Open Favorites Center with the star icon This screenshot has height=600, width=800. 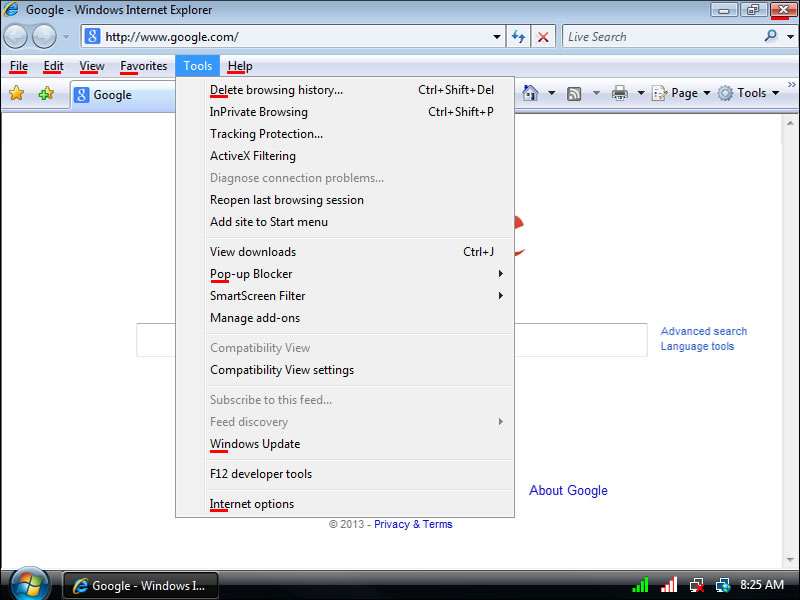click(16, 94)
